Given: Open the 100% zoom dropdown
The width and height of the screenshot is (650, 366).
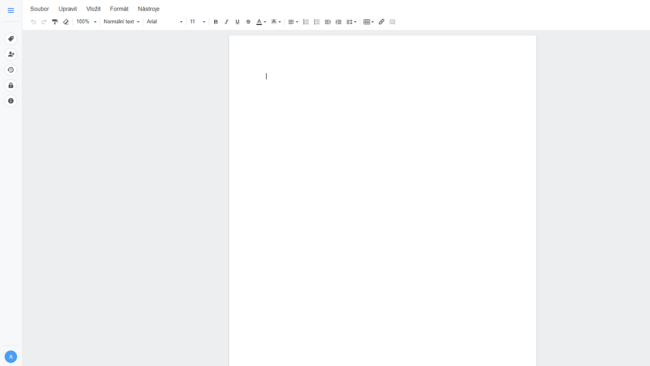Looking at the screenshot, I should coord(86,22).
